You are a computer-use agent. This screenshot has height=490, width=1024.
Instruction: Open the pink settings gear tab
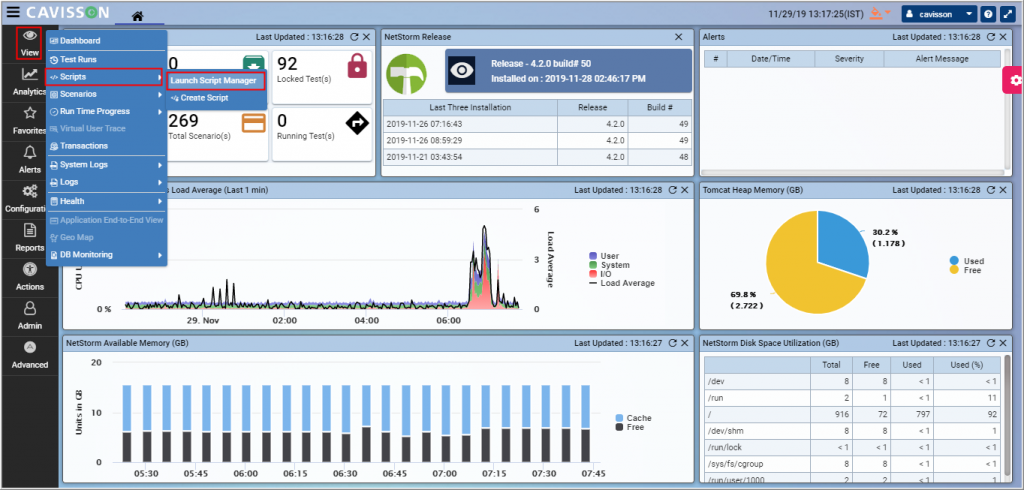(1014, 80)
